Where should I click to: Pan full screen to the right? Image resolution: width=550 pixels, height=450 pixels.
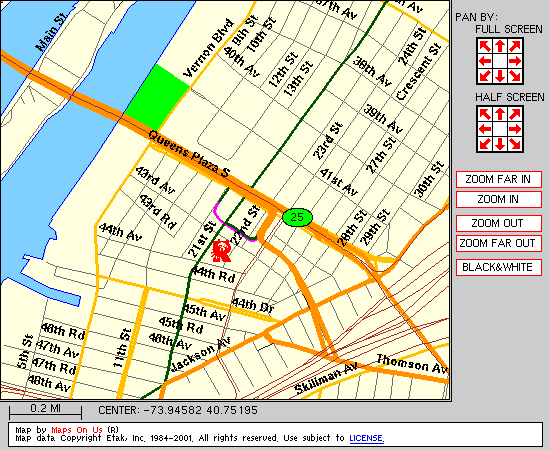point(515,61)
